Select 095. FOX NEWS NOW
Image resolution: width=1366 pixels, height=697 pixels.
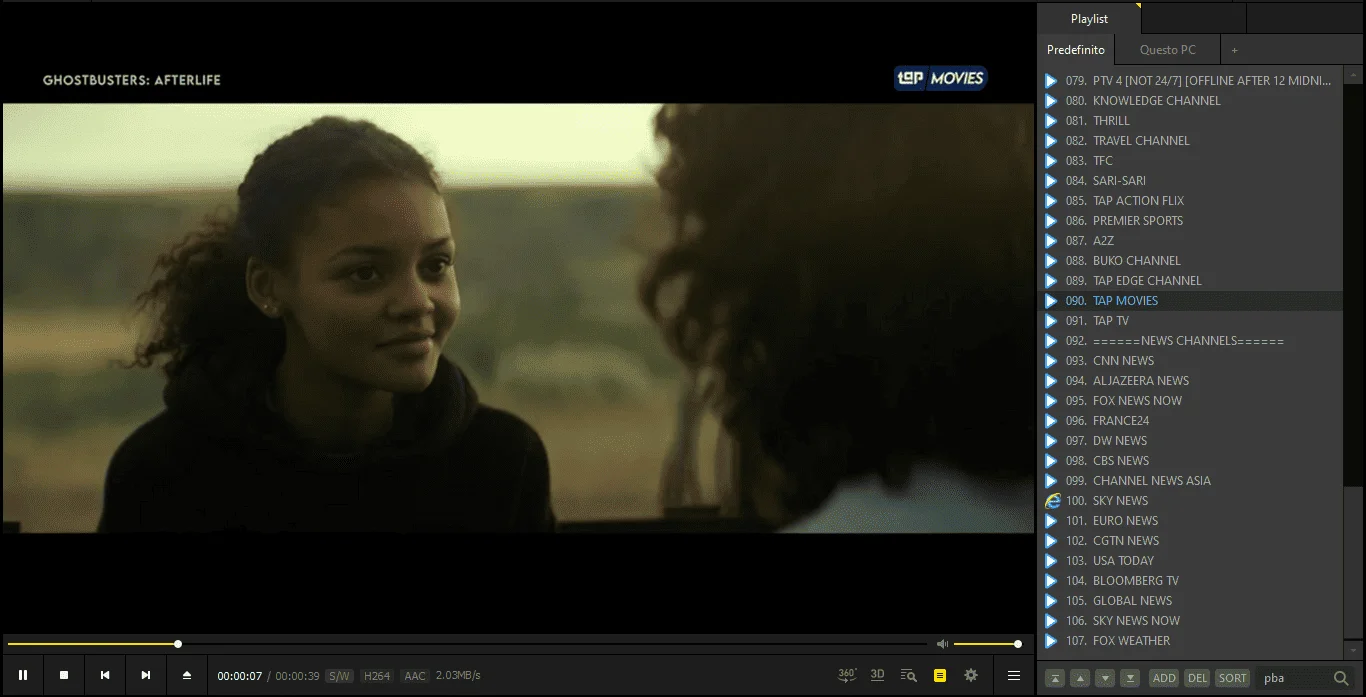click(1190, 401)
